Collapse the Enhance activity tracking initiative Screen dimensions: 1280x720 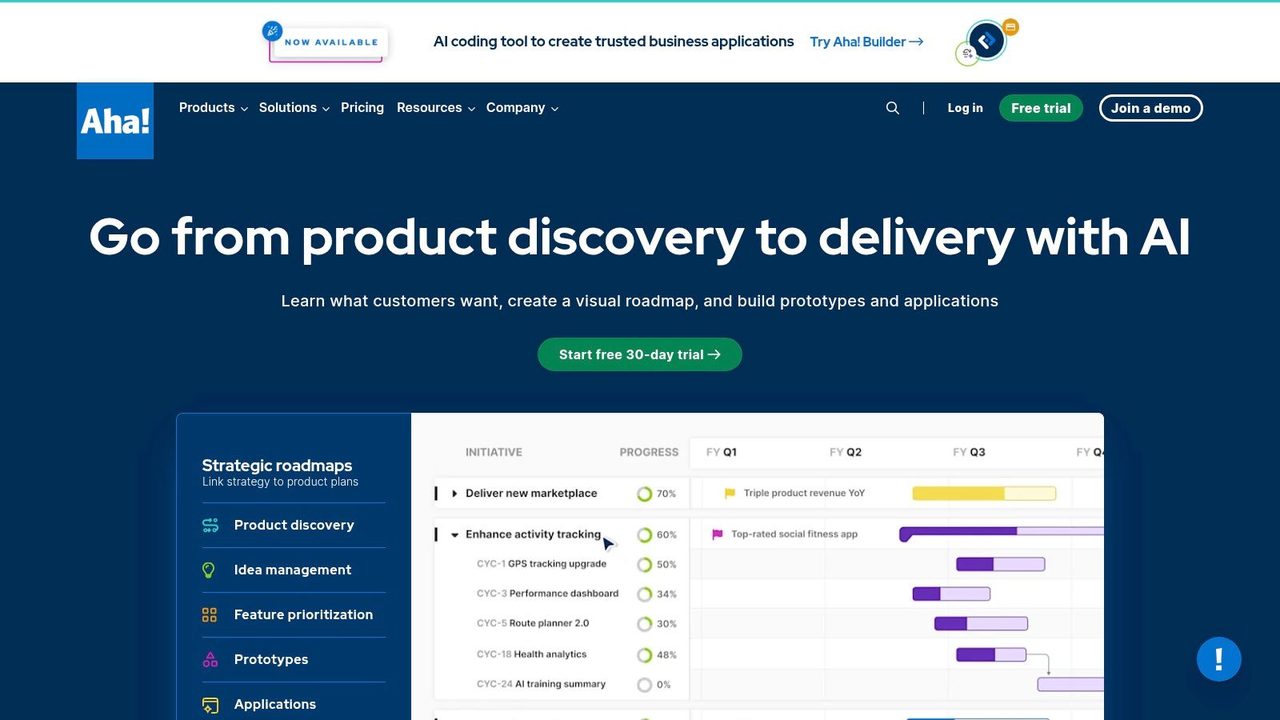pyautogui.click(x=455, y=535)
